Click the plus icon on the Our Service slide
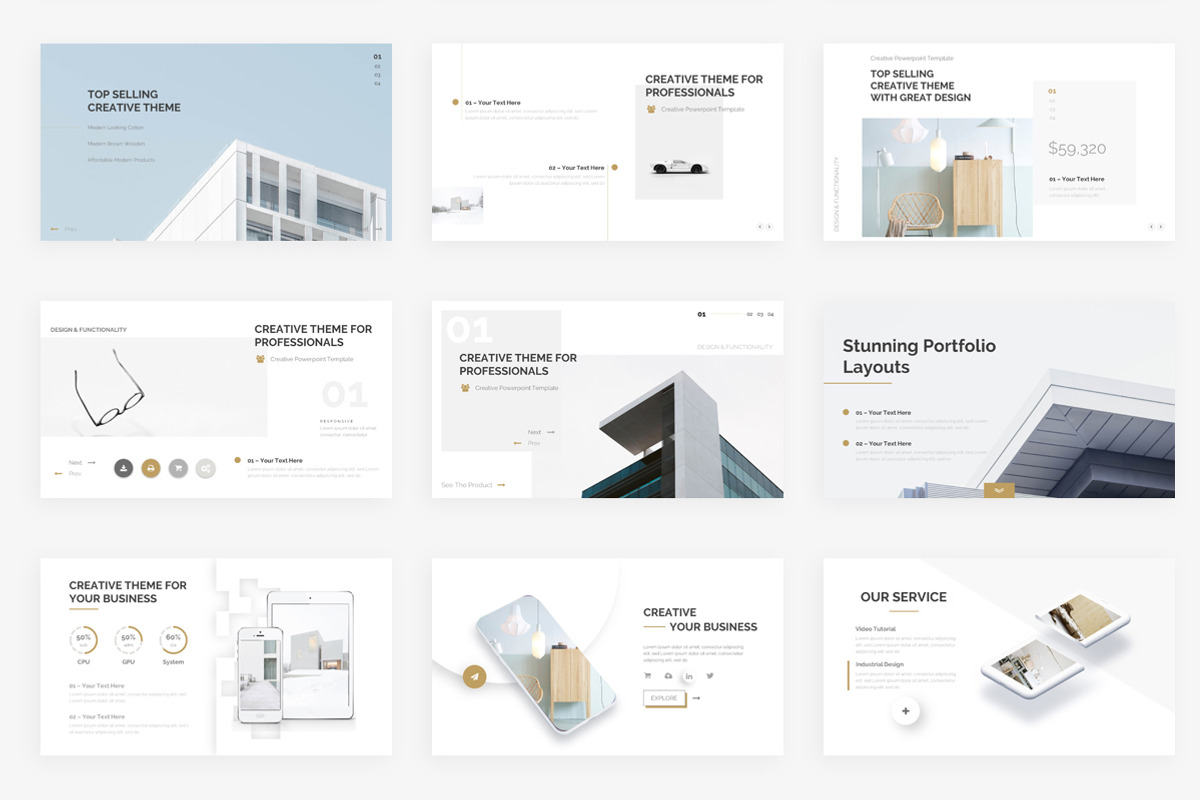Image resolution: width=1200 pixels, height=800 pixels. pyautogui.click(x=905, y=710)
